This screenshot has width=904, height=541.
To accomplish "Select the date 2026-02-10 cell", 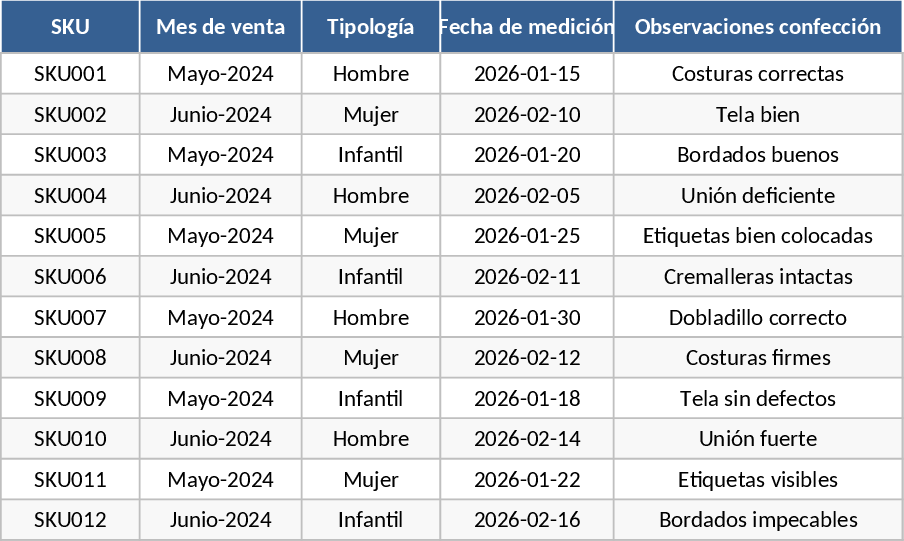I will [x=526, y=115].
